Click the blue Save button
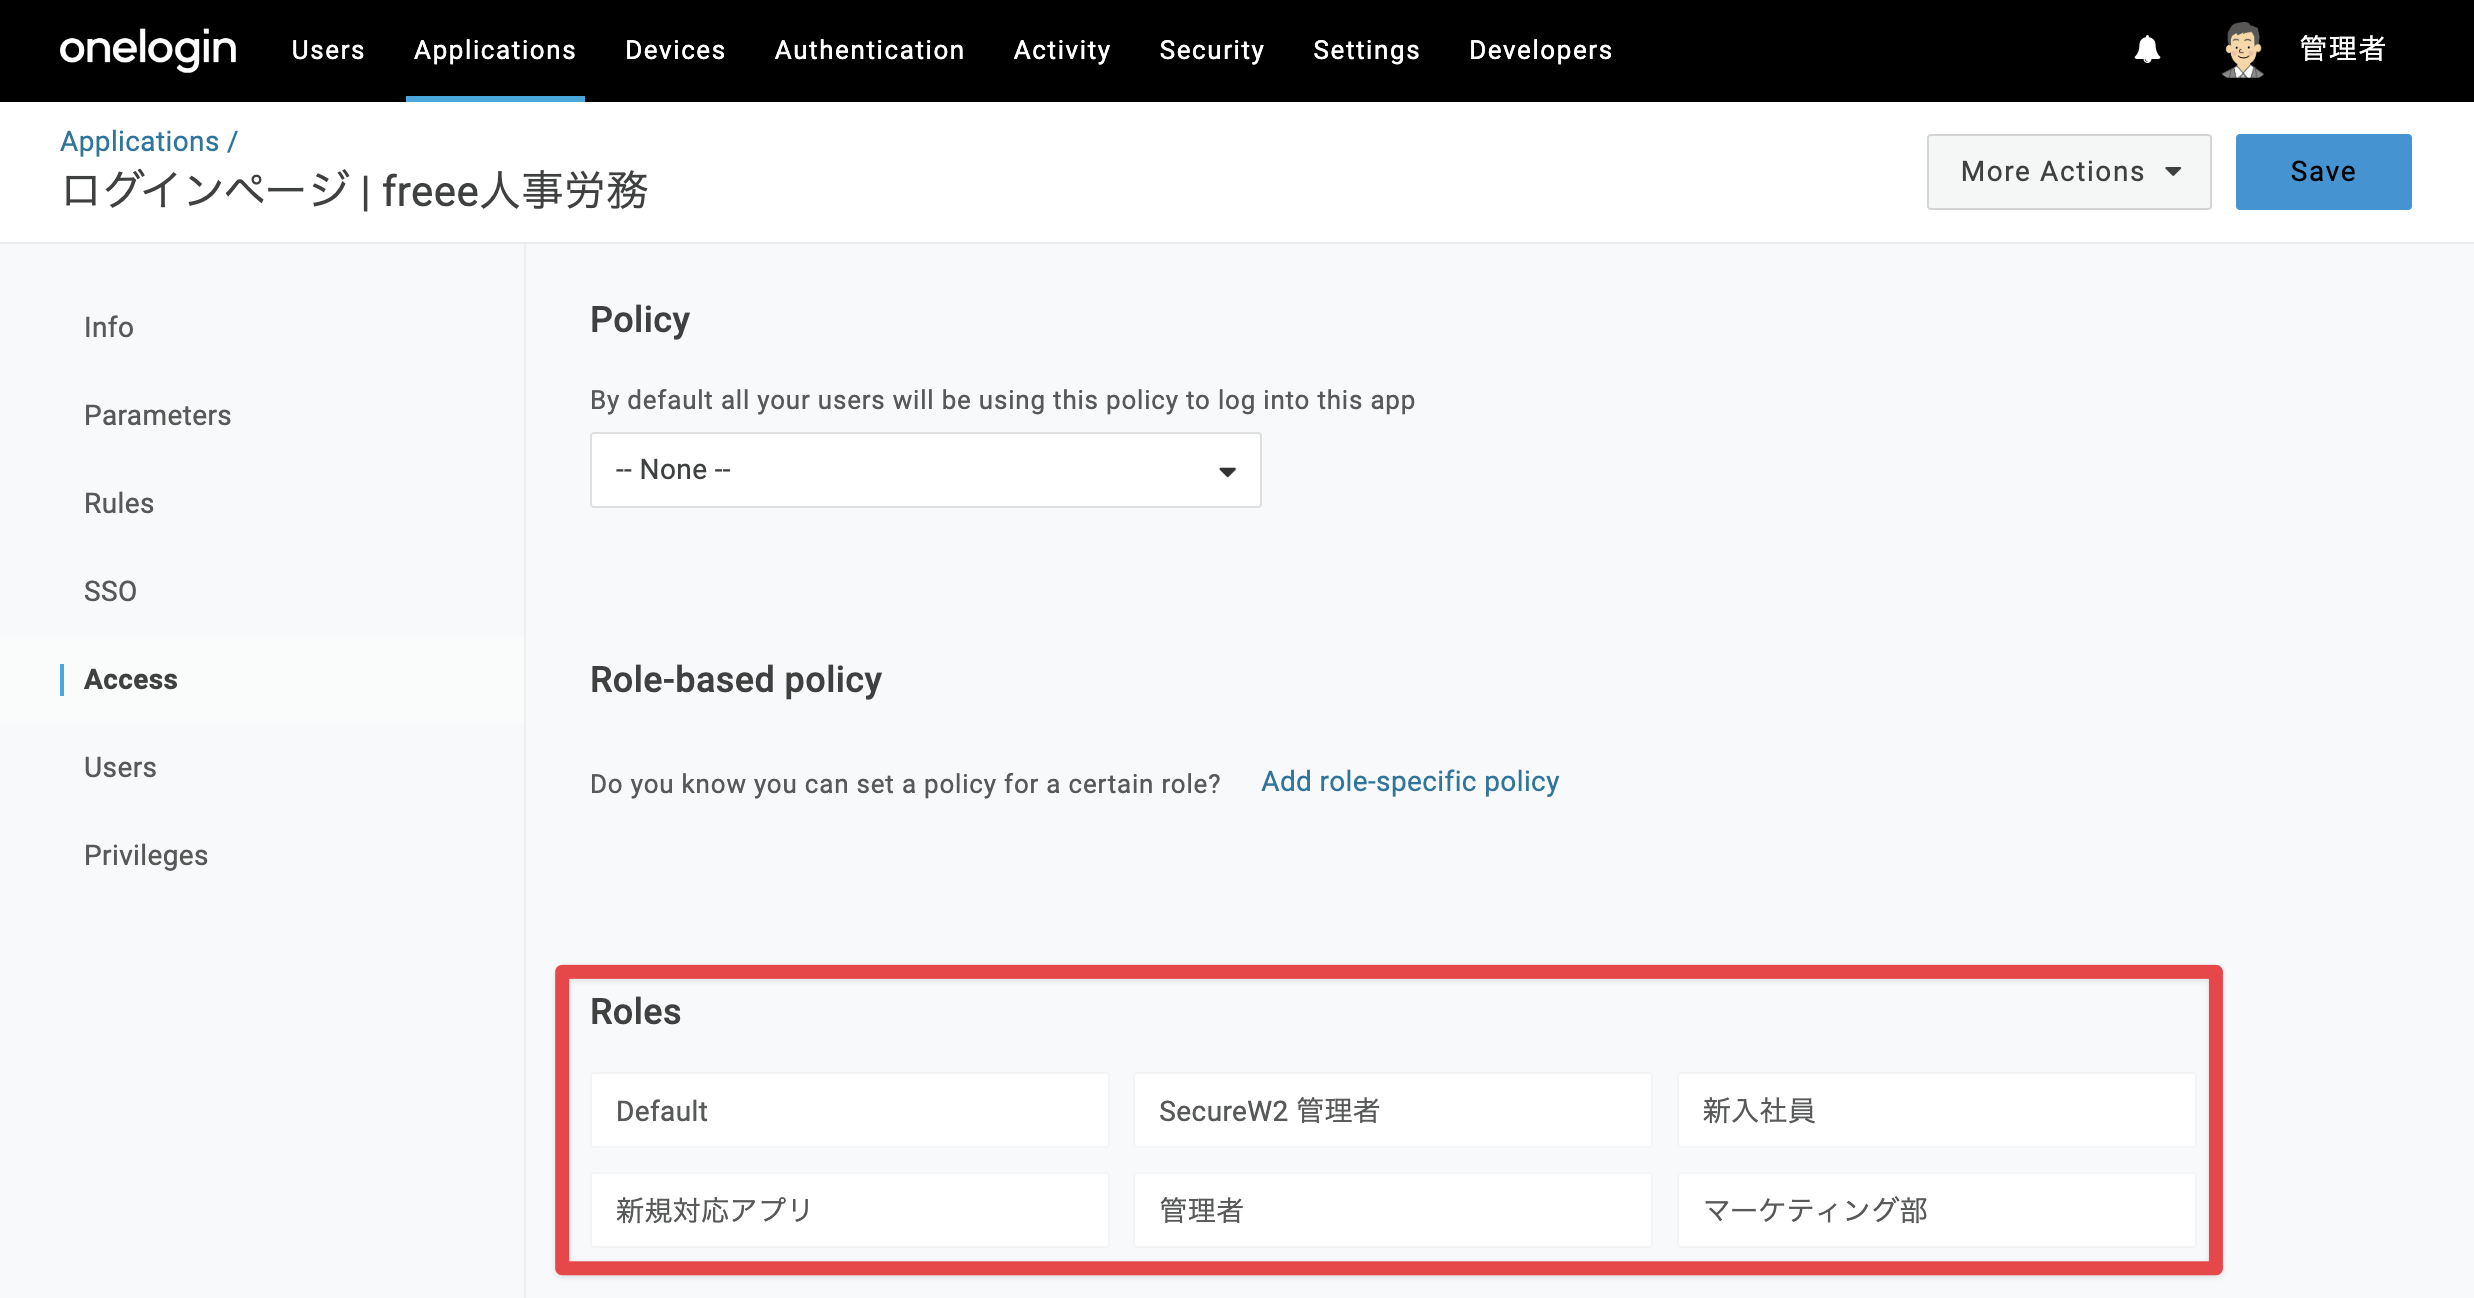2474x1298 pixels. point(2323,172)
